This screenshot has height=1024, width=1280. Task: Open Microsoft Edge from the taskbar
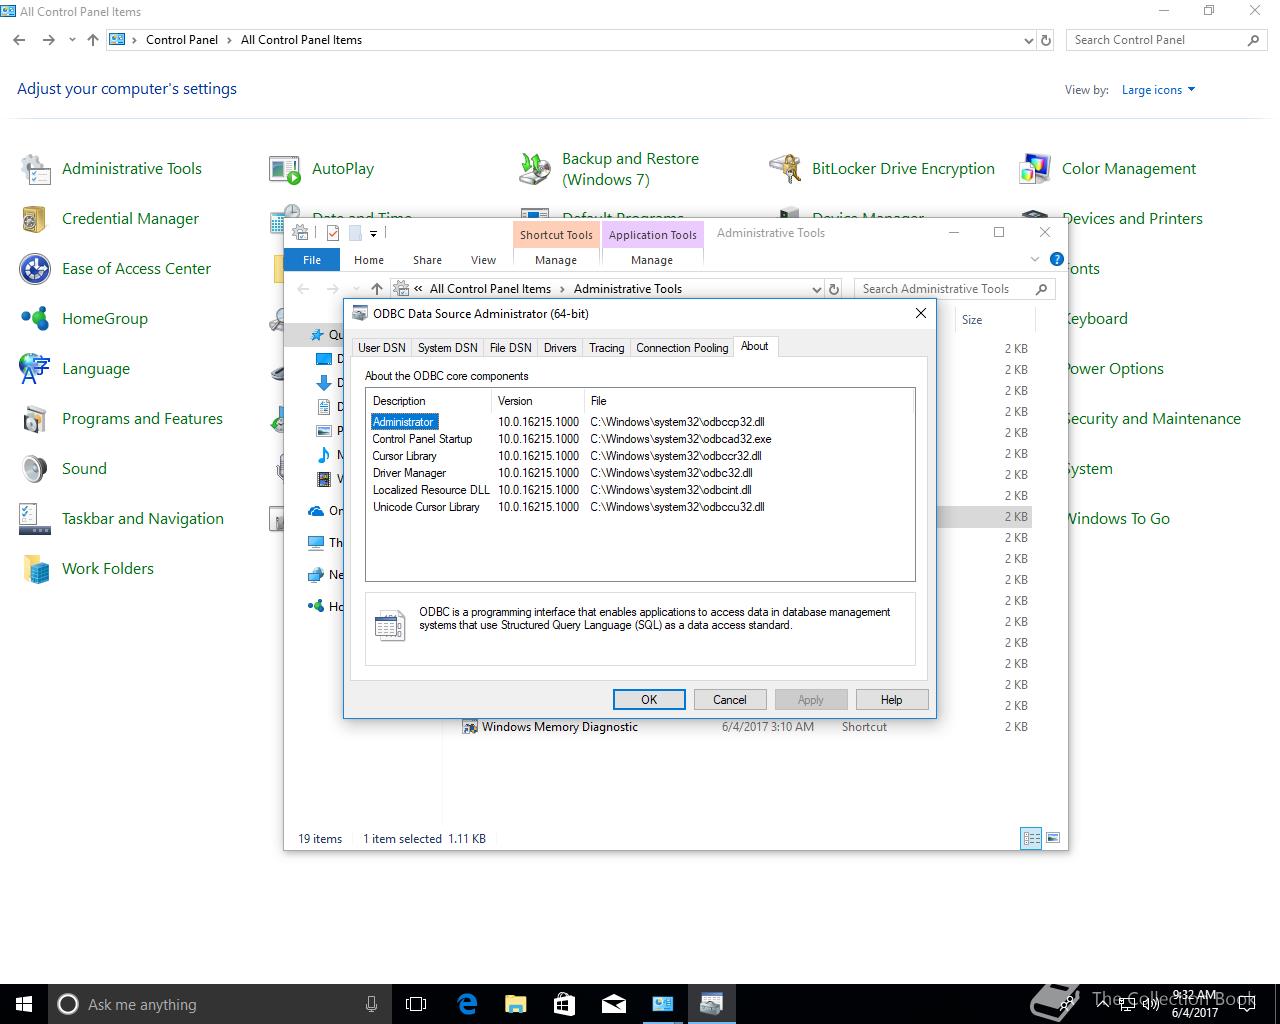coord(467,1004)
